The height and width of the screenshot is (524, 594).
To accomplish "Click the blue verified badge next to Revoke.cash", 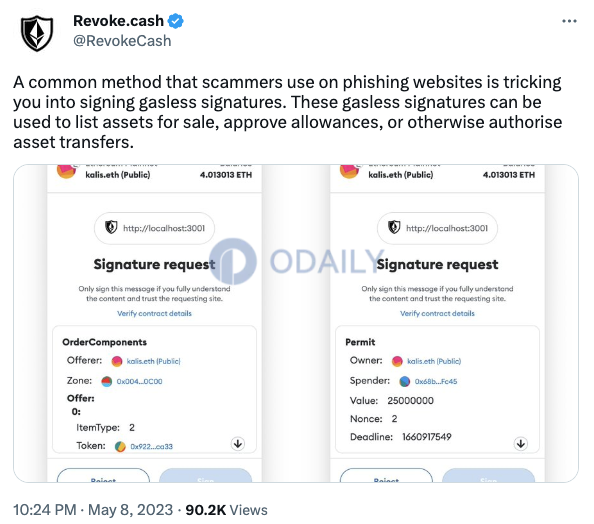I will click(x=176, y=21).
